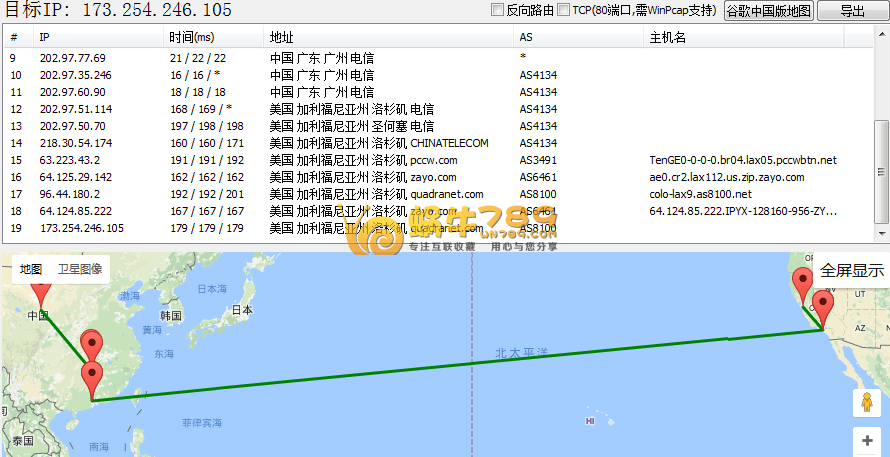The height and width of the screenshot is (457, 890).
Task: Enable the 反向路由 checkbox
Action: [x=497, y=10]
